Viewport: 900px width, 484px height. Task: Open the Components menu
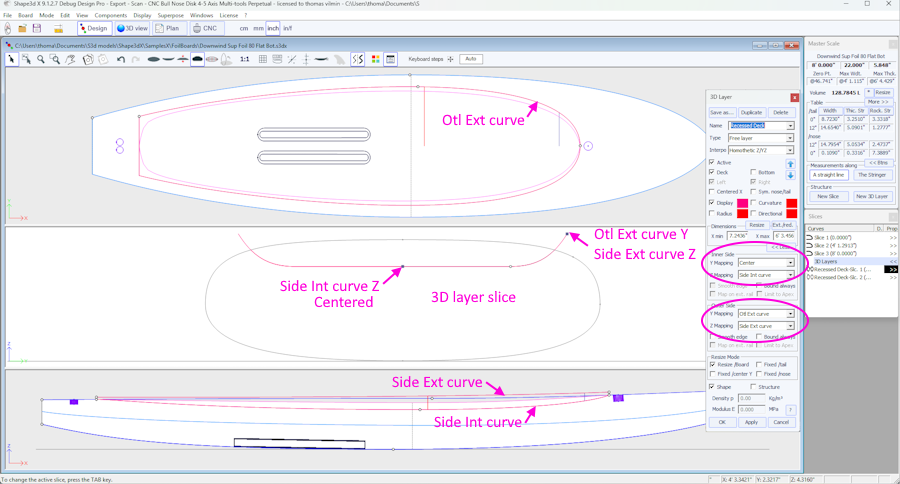pyautogui.click(x=110, y=16)
